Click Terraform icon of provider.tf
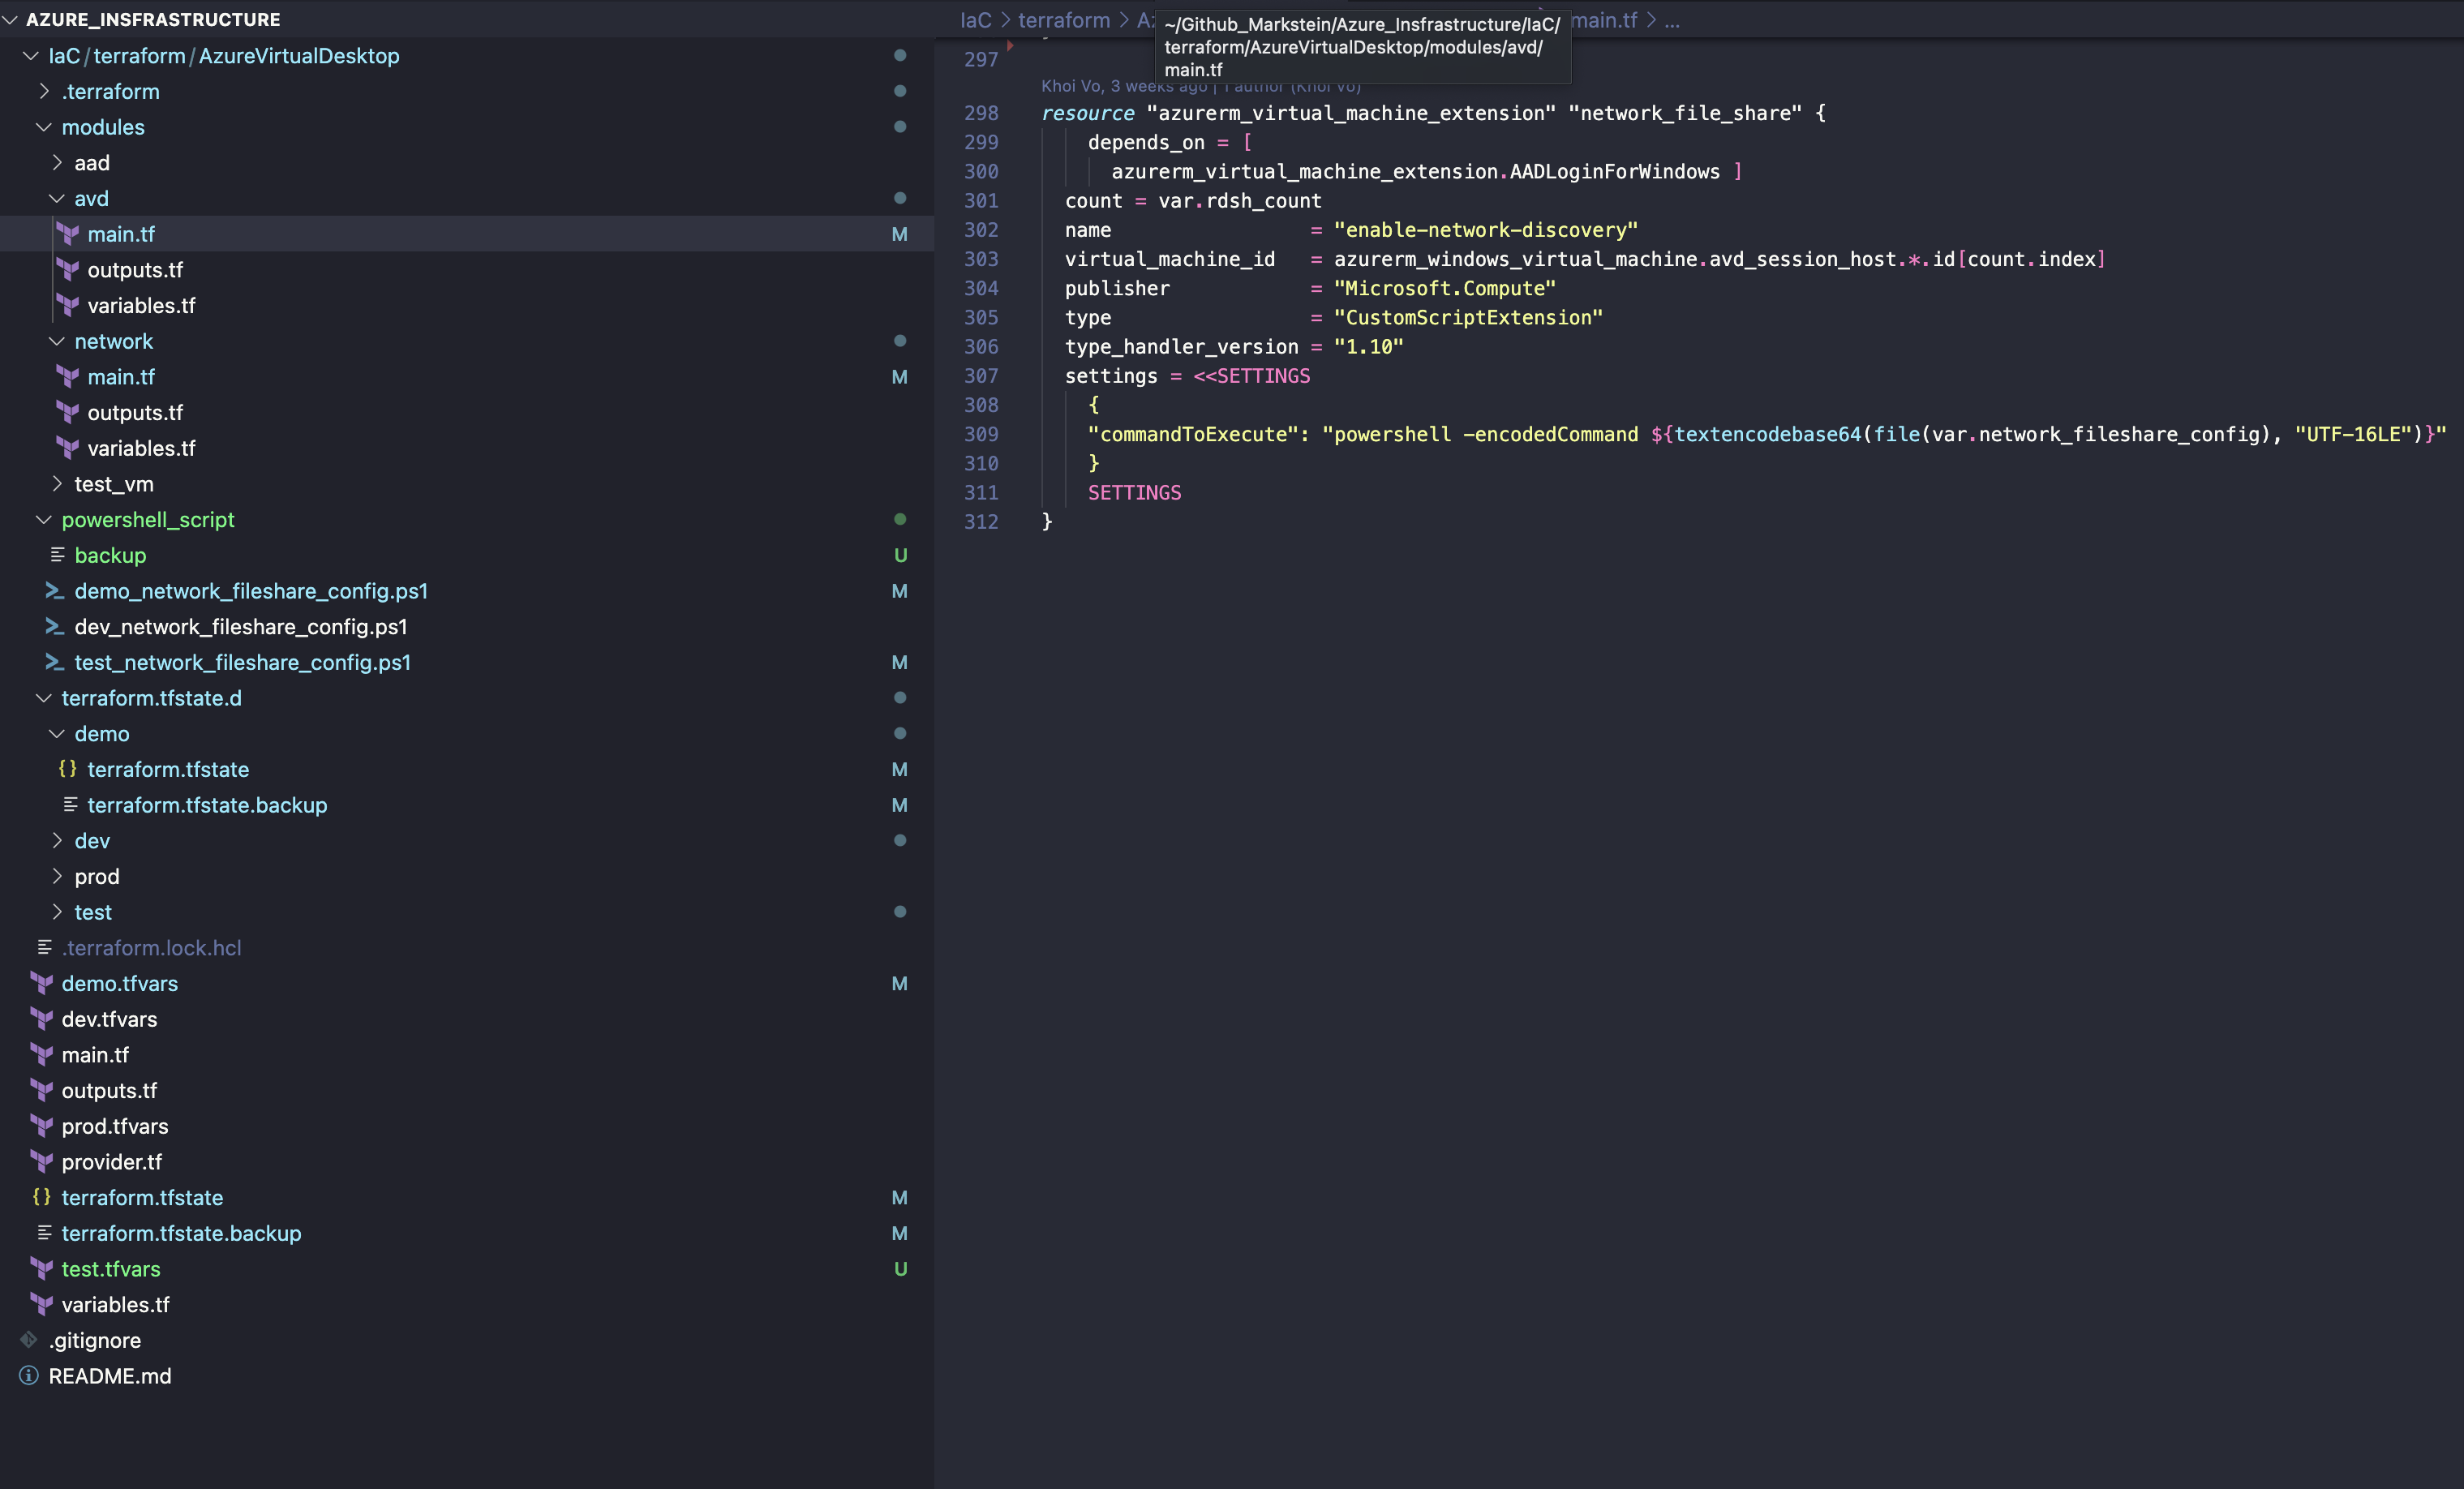Viewport: 2464px width, 1489px height. click(x=42, y=1162)
